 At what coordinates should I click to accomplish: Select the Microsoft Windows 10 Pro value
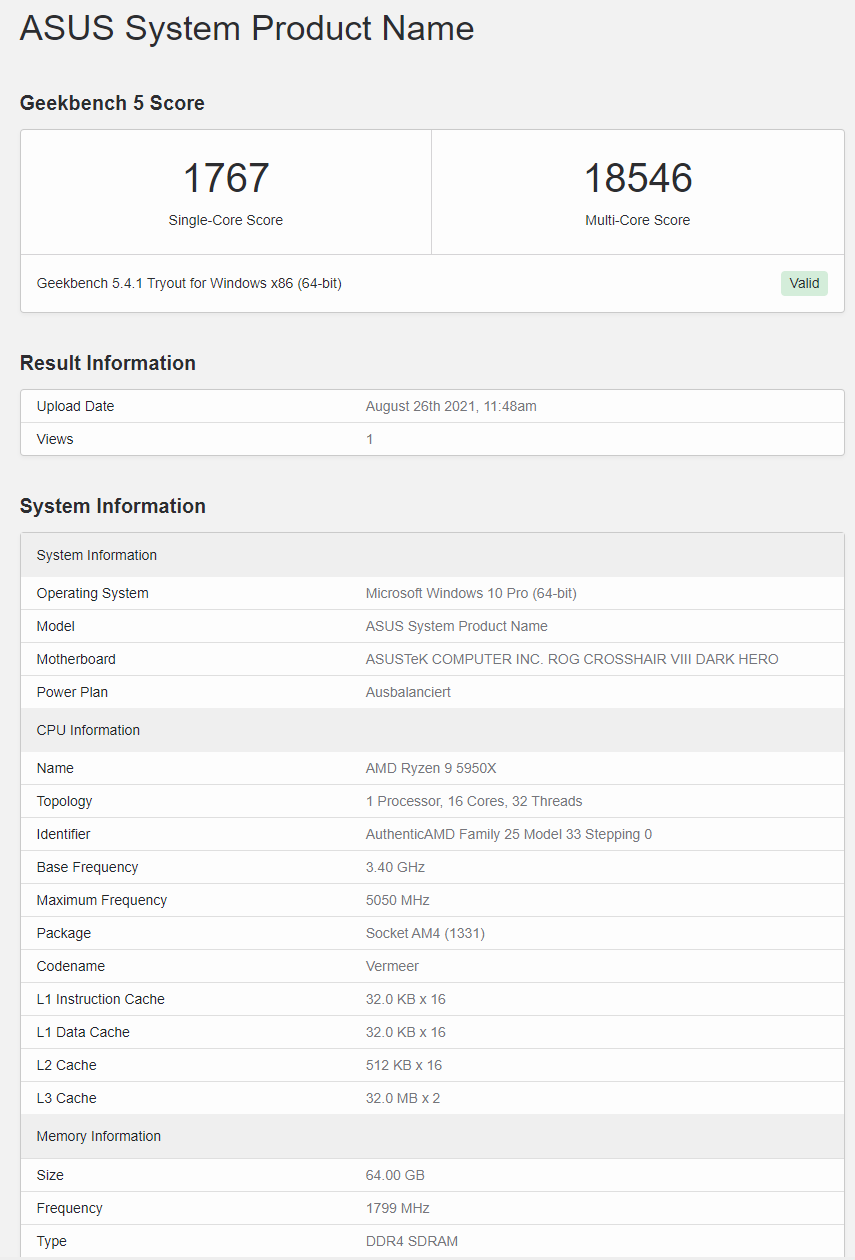(471, 593)
